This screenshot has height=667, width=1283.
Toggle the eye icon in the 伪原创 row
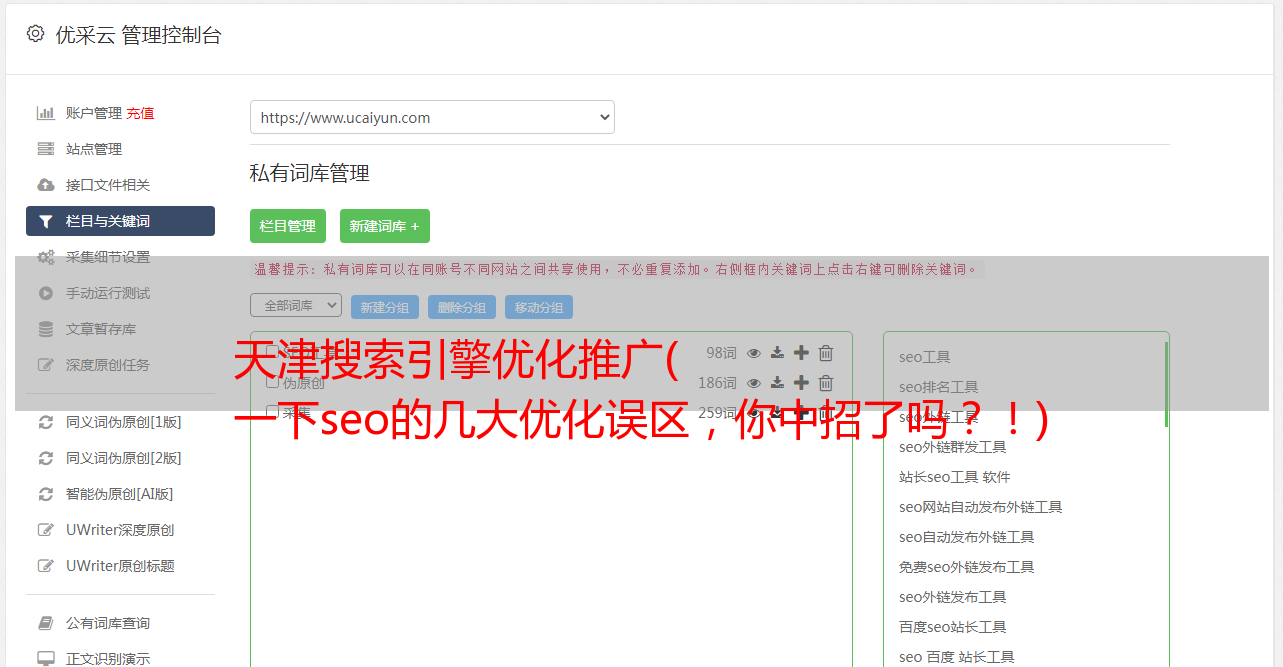click(754, 383)
